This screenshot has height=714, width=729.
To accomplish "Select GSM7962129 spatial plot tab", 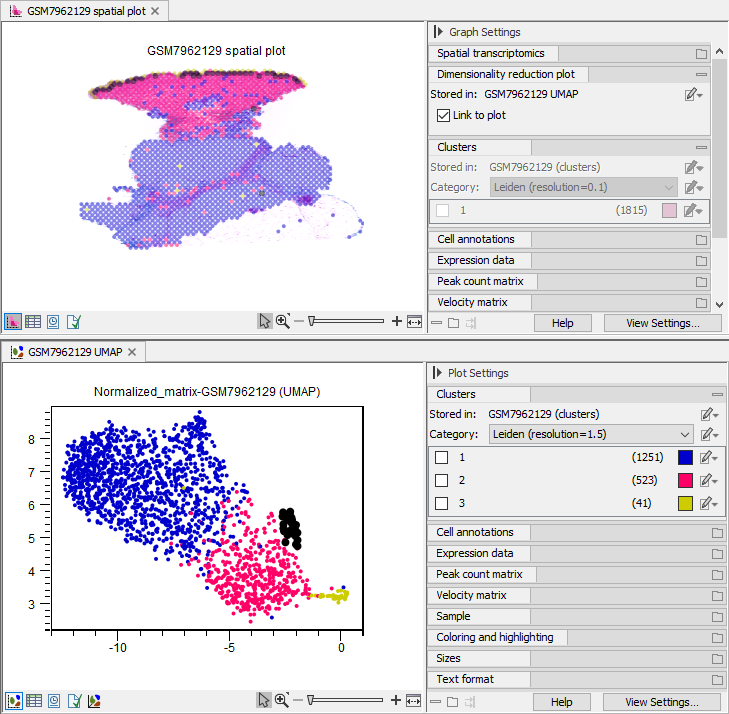I will point(86,11).
